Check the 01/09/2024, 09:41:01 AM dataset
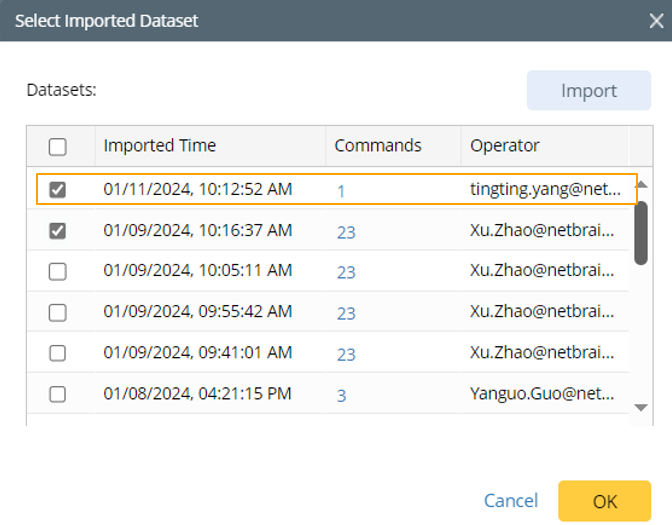This screenshot has height=525, width=672. point(58,354)
